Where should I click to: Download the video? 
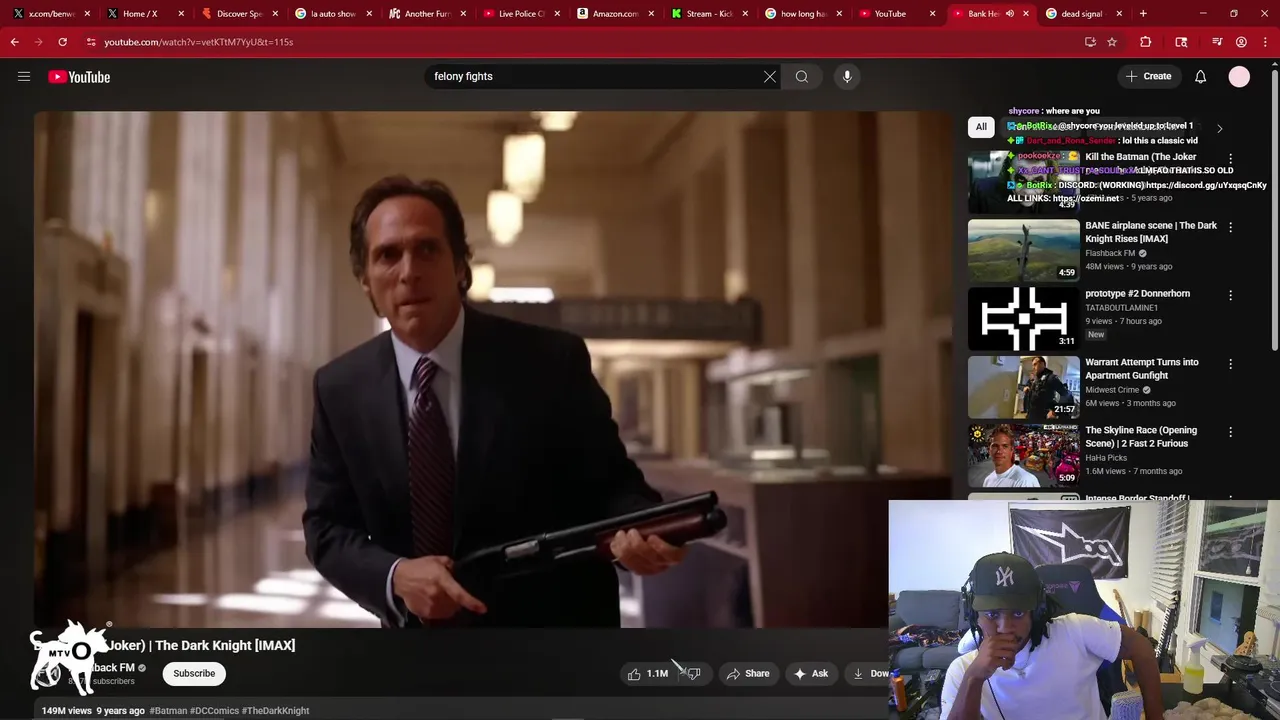(x=868, y=674)
